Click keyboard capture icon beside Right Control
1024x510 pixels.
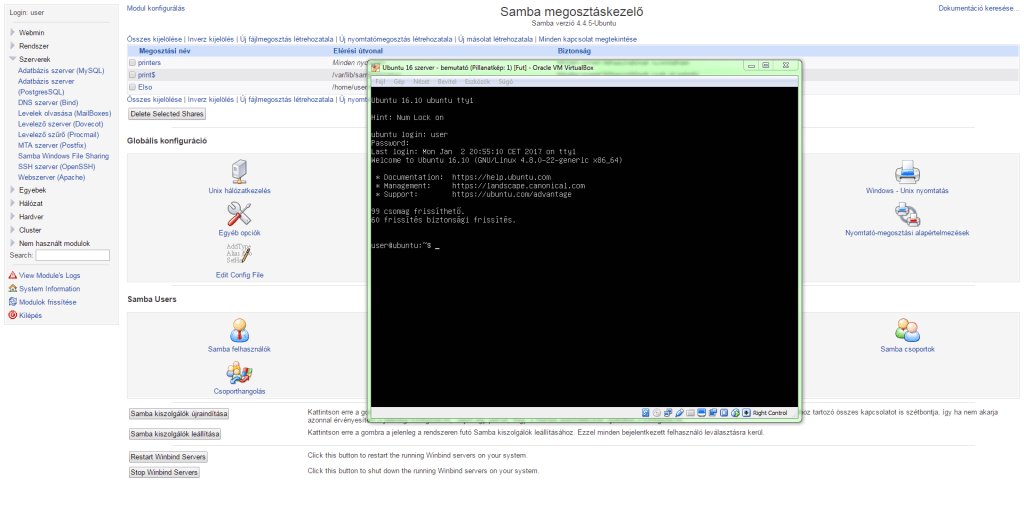(x=746, y=413)
